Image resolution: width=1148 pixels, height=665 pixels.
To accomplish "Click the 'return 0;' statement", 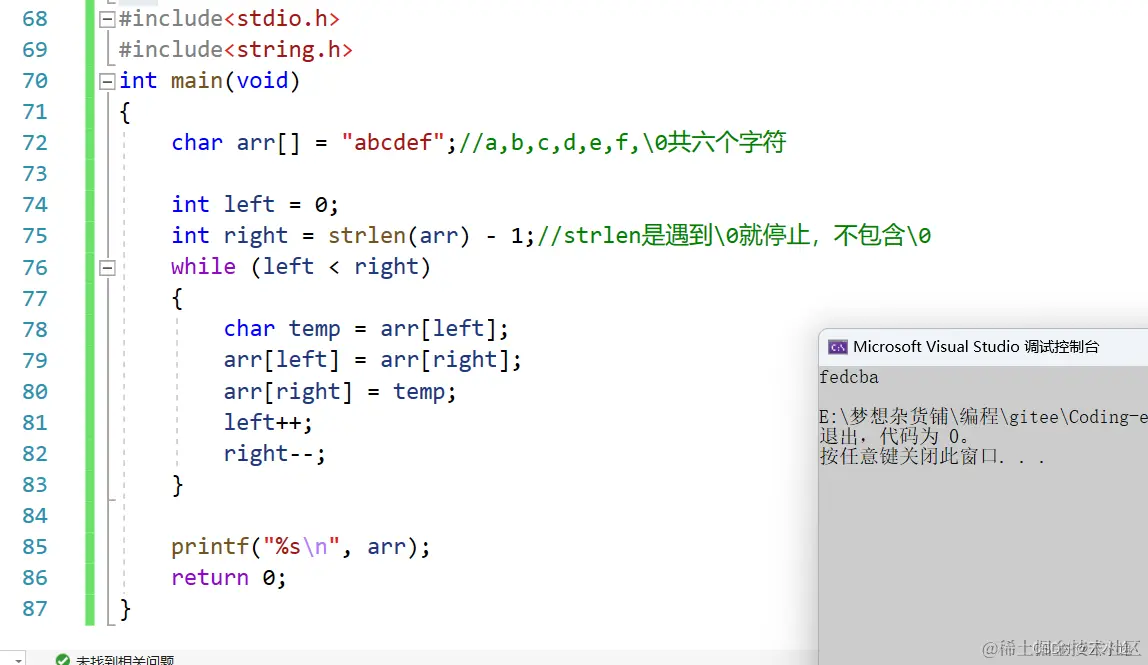I will (228, 578).
